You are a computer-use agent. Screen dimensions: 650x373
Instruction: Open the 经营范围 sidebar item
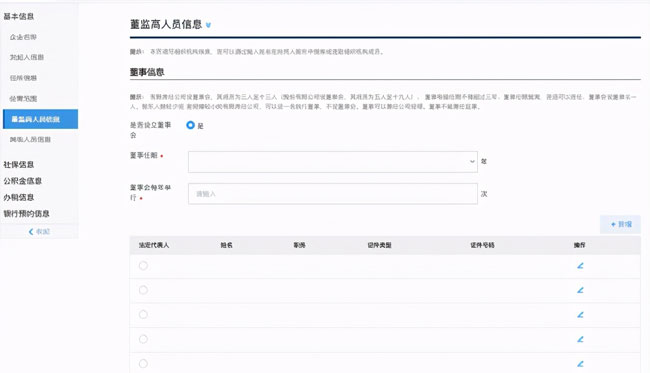pyautogui.click(x=23, y=99)
